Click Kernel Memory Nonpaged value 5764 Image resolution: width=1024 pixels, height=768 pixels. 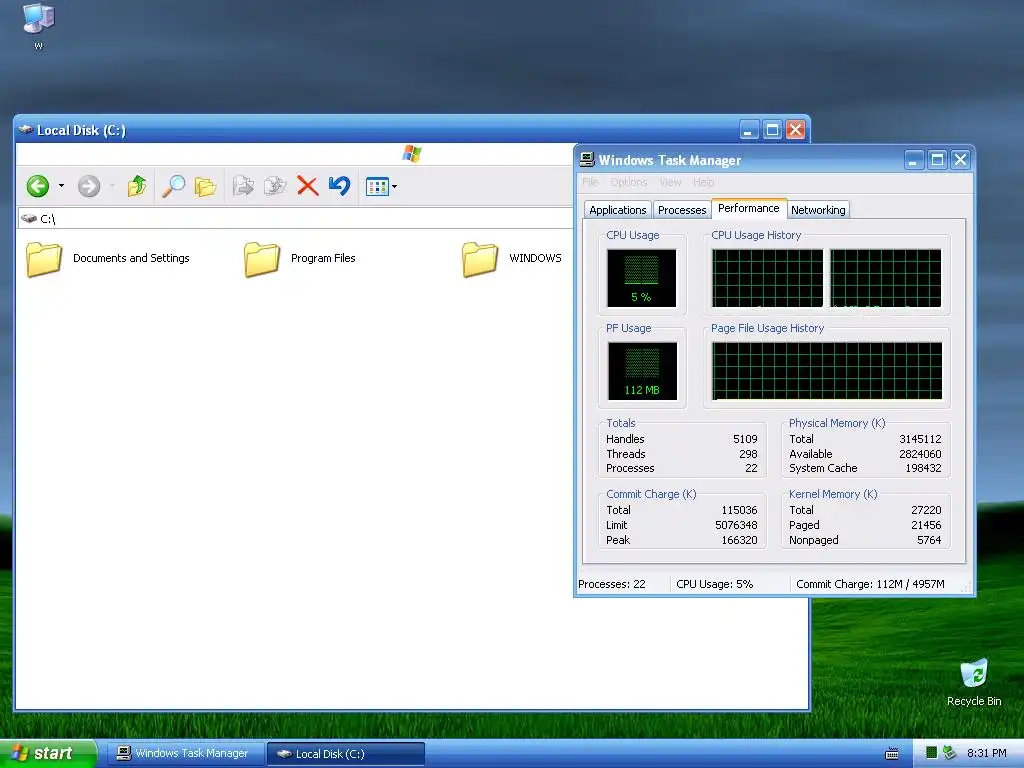coord(929,540)
